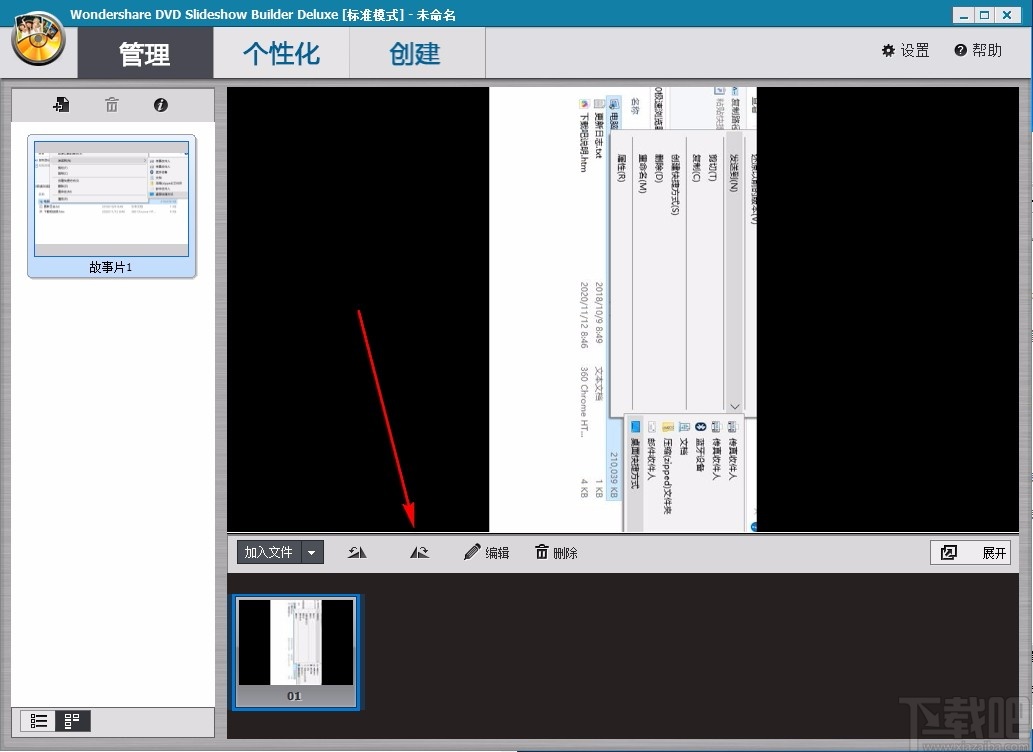The width and height of the screenshot is (1033, 752).
Task: Select the 故事片1 slideshow in the sidebar
Action: point(111,200)
